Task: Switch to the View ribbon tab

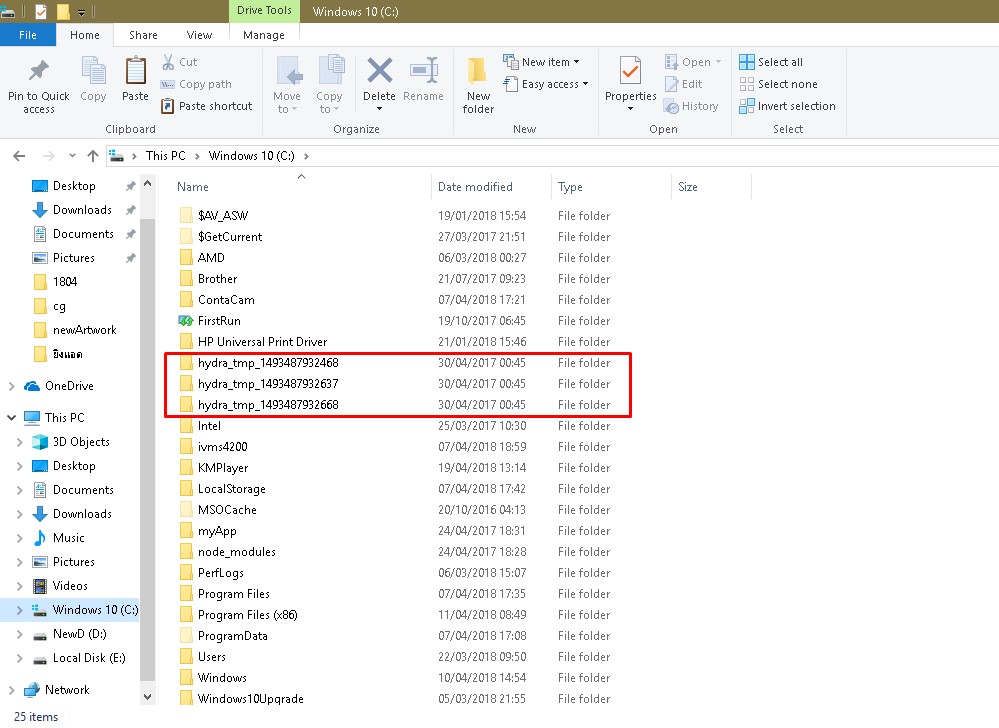Action: pos(199,35)
